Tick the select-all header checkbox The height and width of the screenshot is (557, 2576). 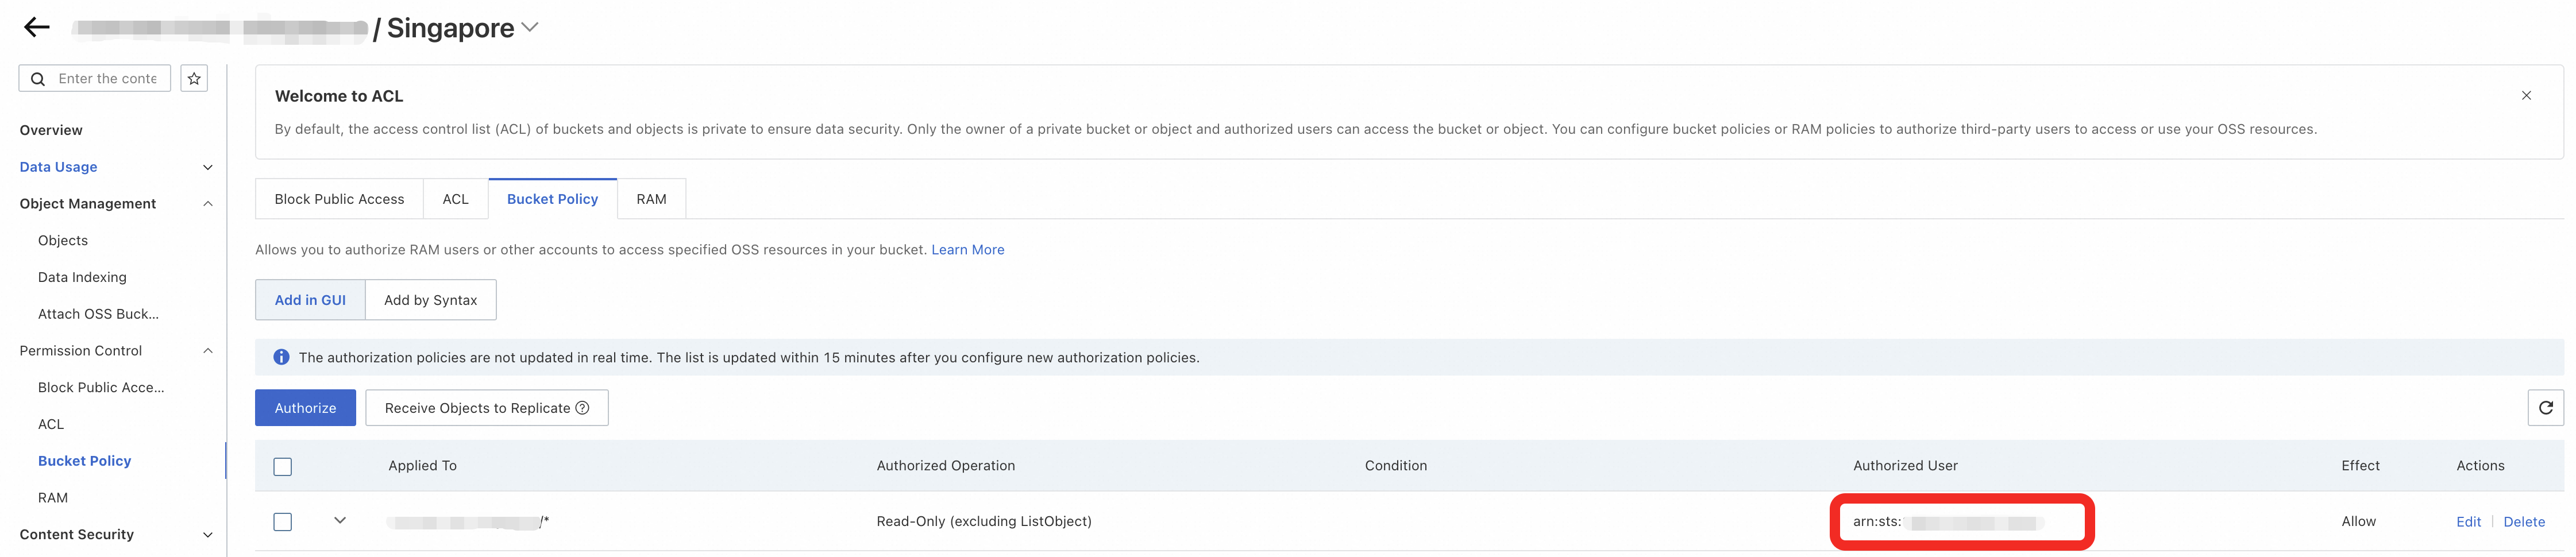[x=283, y=467]
